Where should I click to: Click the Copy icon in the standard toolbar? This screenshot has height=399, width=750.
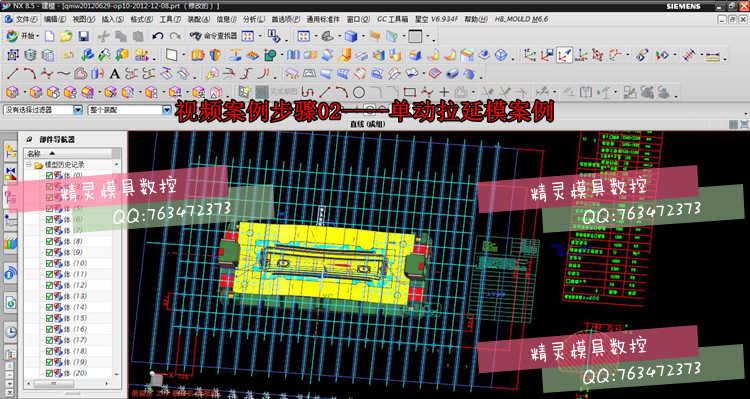121,36
